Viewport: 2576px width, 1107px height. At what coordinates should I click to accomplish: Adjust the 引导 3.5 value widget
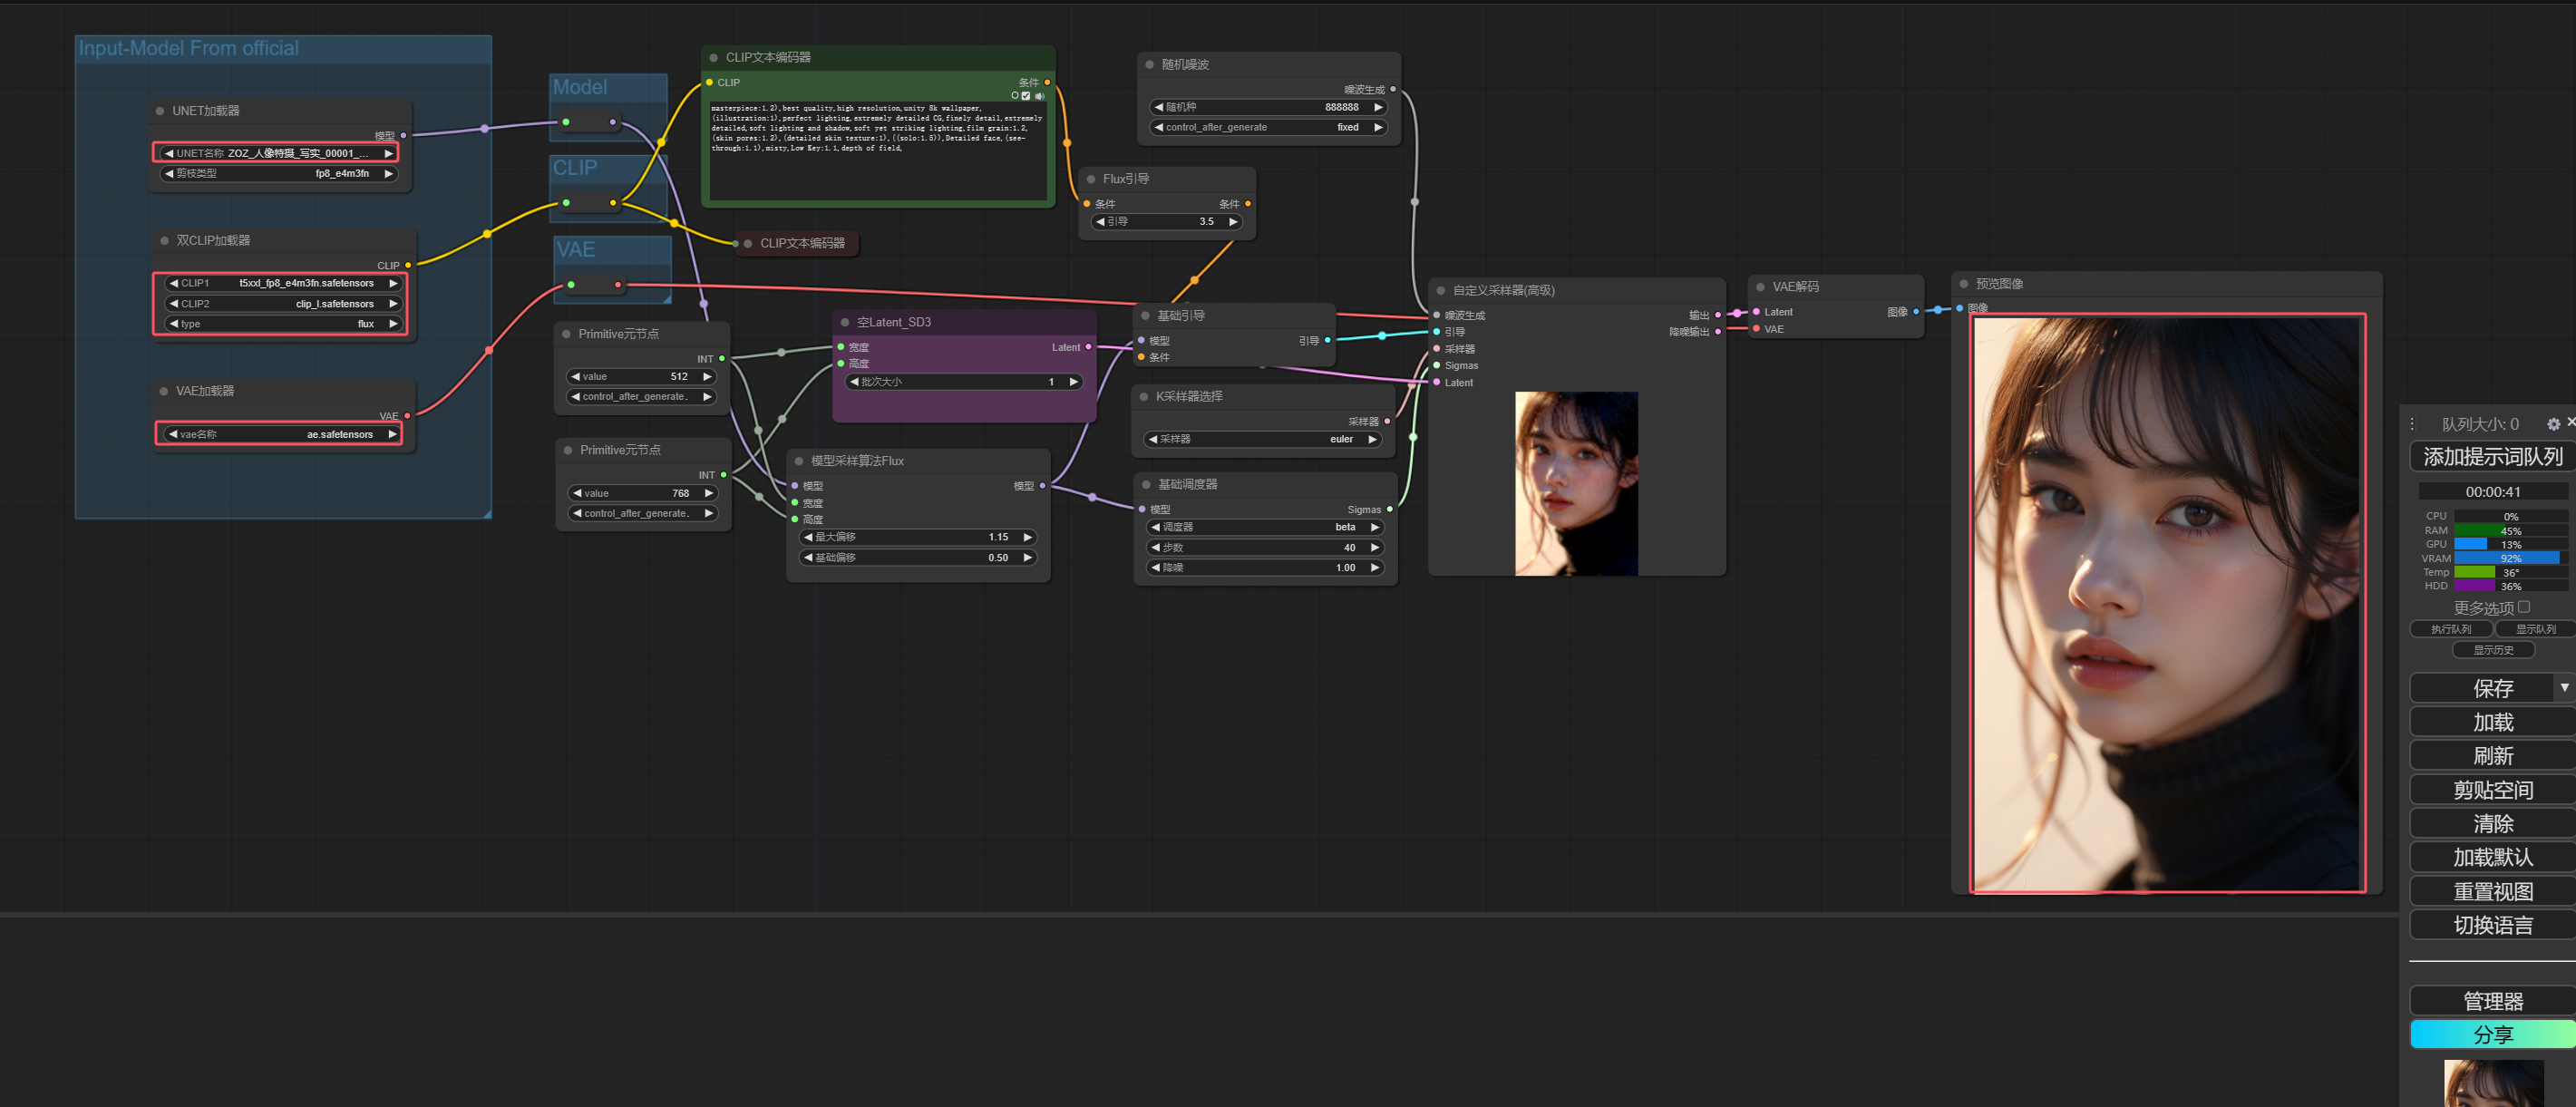[1167, 222]
